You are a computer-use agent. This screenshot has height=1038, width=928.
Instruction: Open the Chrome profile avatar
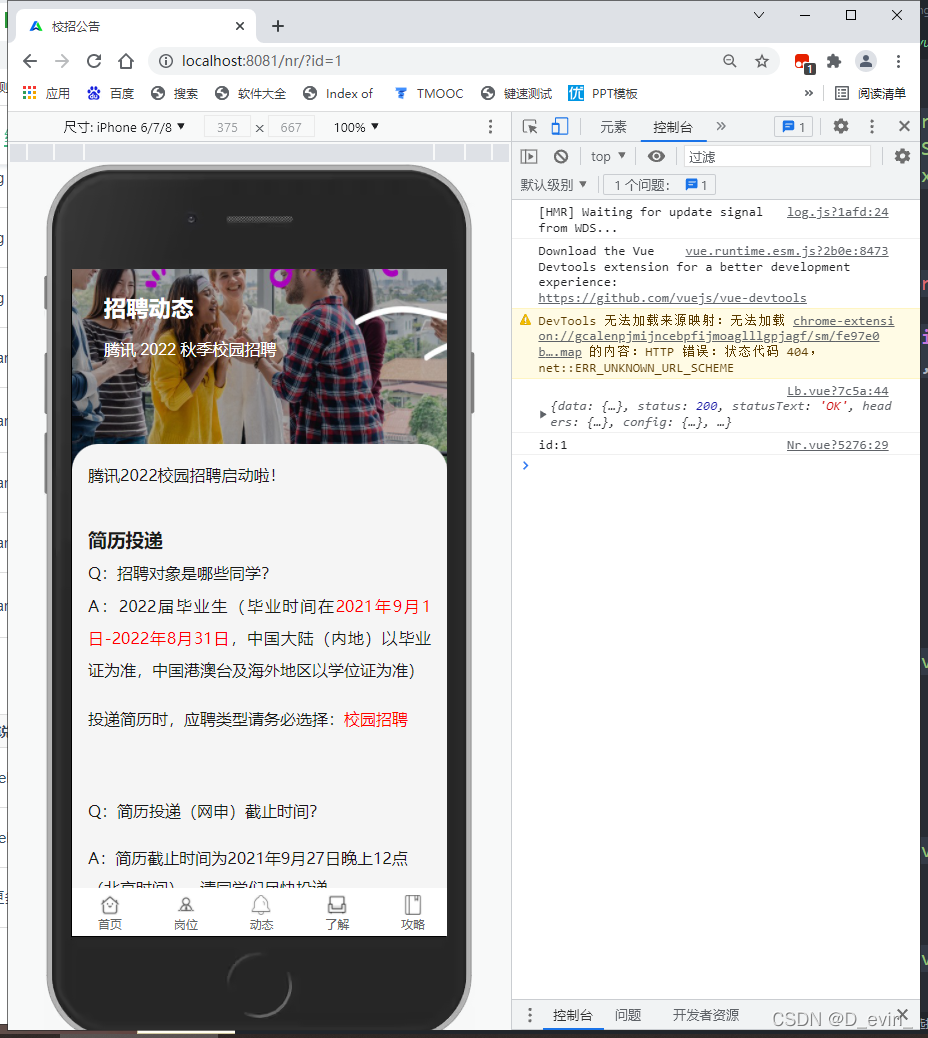pos(866,62)
